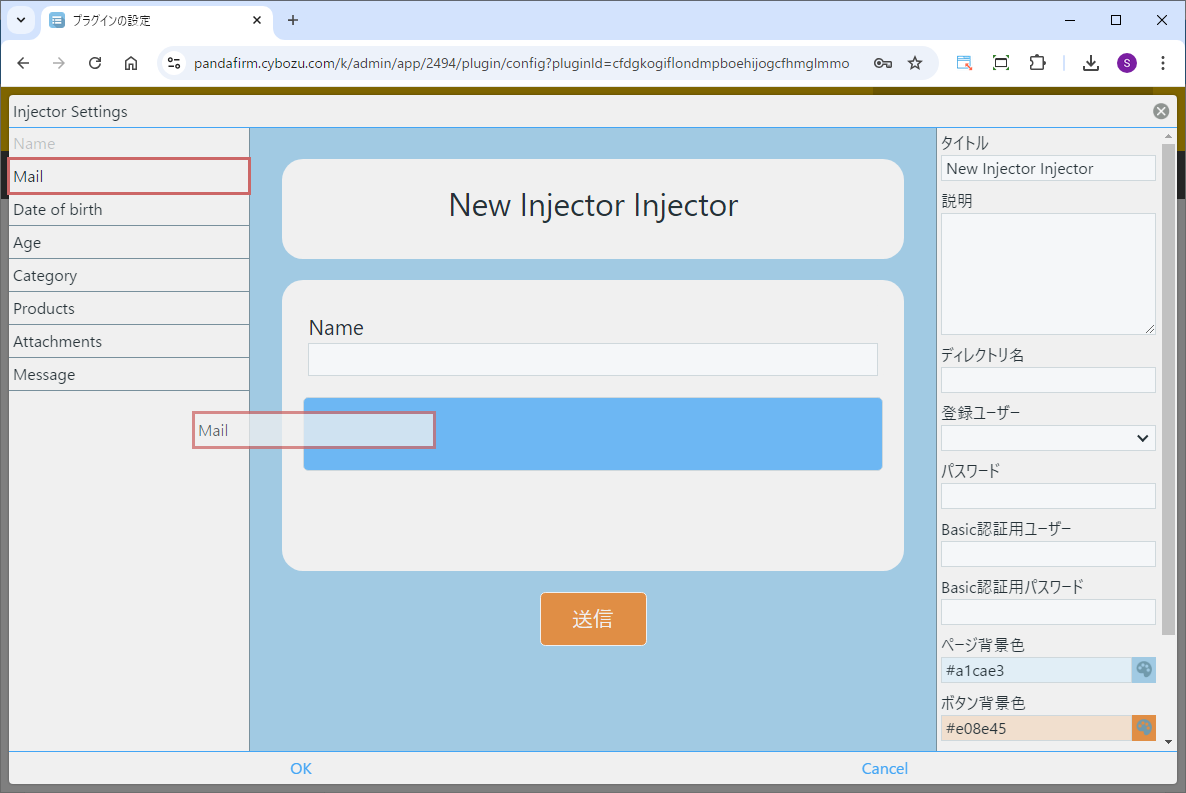Open the button background color palette picker
The width and height of the screenshot is (1186, 793).
pyautogui.click(x=1143, y=728)
